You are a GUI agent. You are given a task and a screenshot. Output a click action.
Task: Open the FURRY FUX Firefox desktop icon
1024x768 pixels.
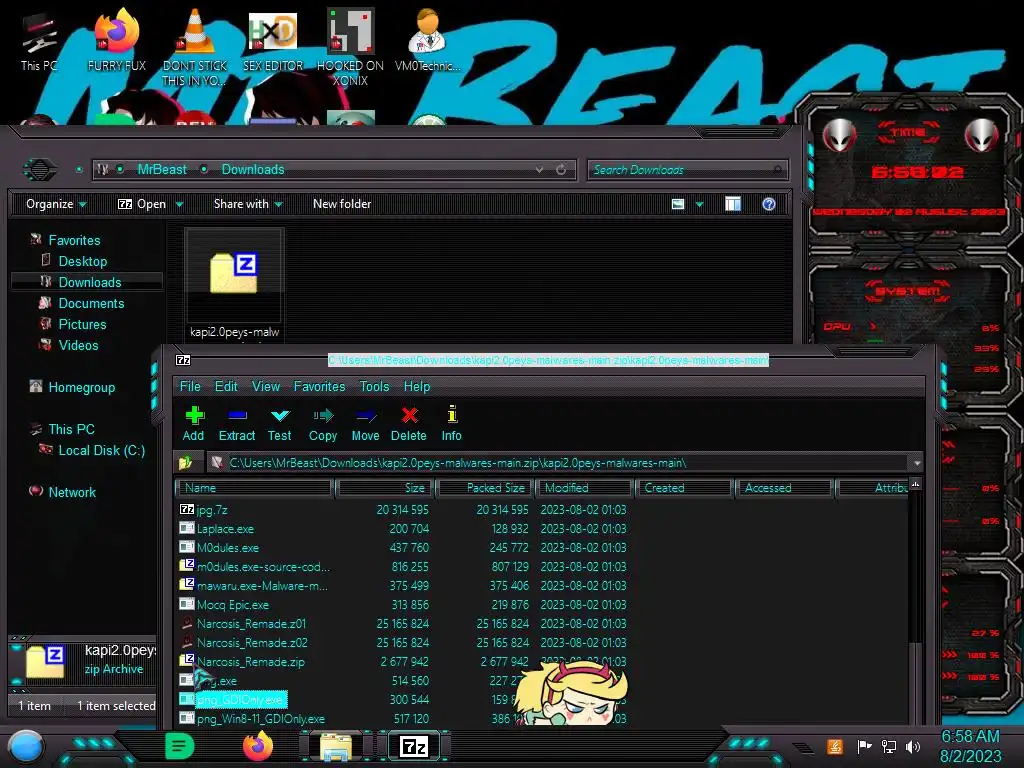point(117,33)
